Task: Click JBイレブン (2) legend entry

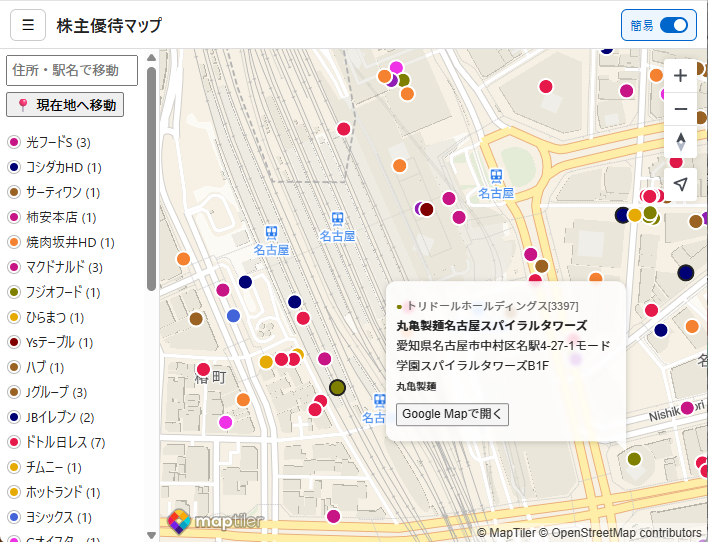Action: [51, 417]
